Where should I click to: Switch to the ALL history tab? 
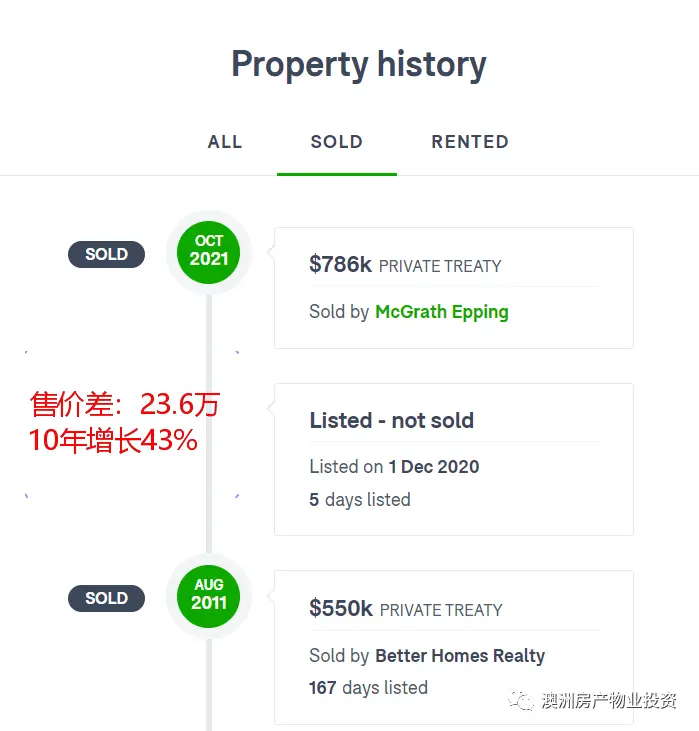tap(225, 142)
